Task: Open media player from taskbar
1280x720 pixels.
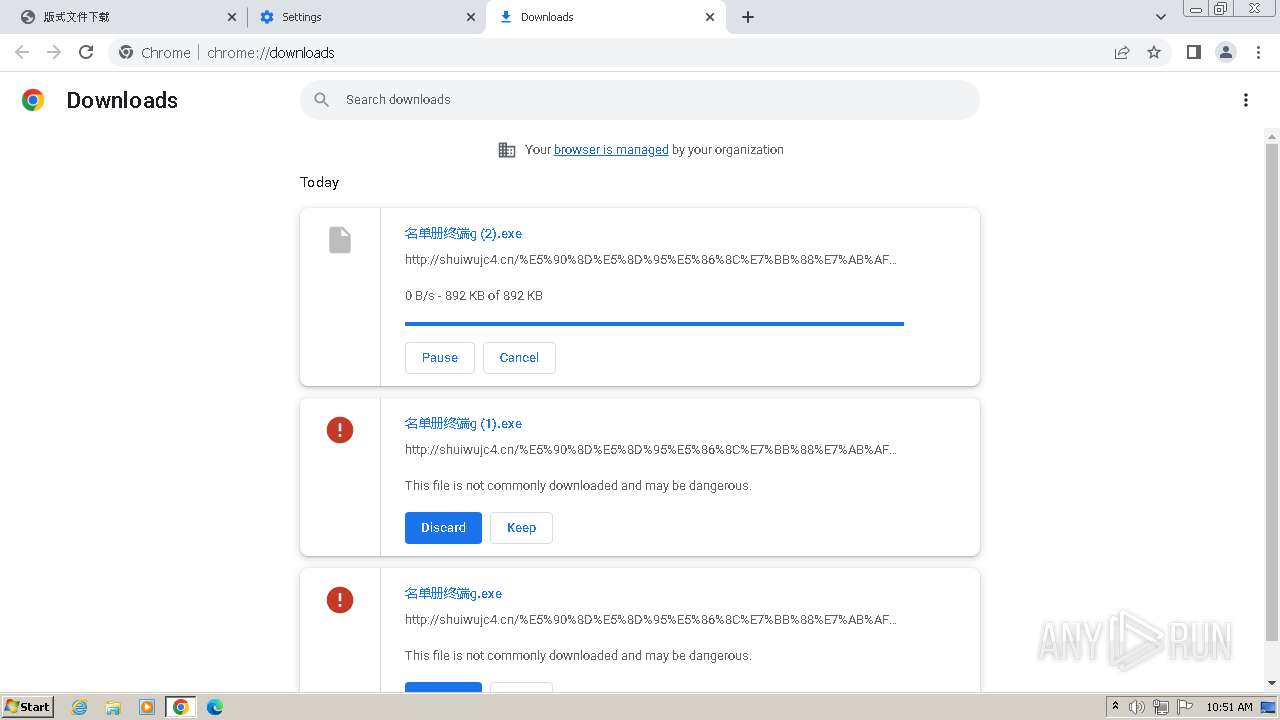Action: (x=147, y=707)
